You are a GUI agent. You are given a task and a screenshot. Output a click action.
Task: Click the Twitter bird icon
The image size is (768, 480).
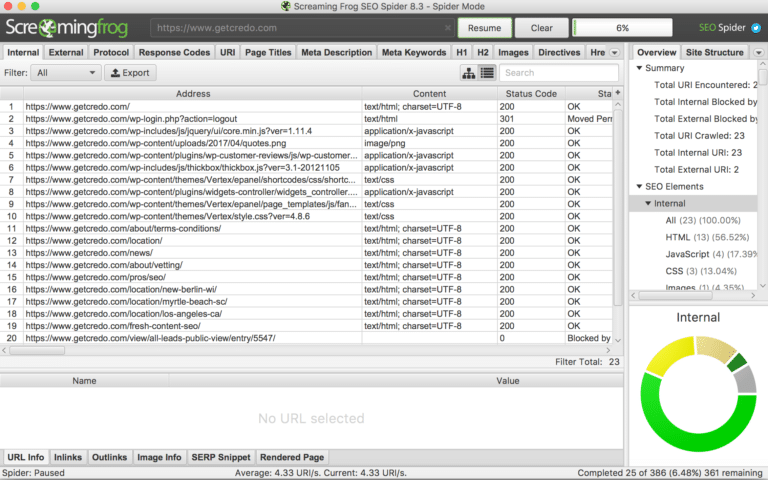point(756,28)
